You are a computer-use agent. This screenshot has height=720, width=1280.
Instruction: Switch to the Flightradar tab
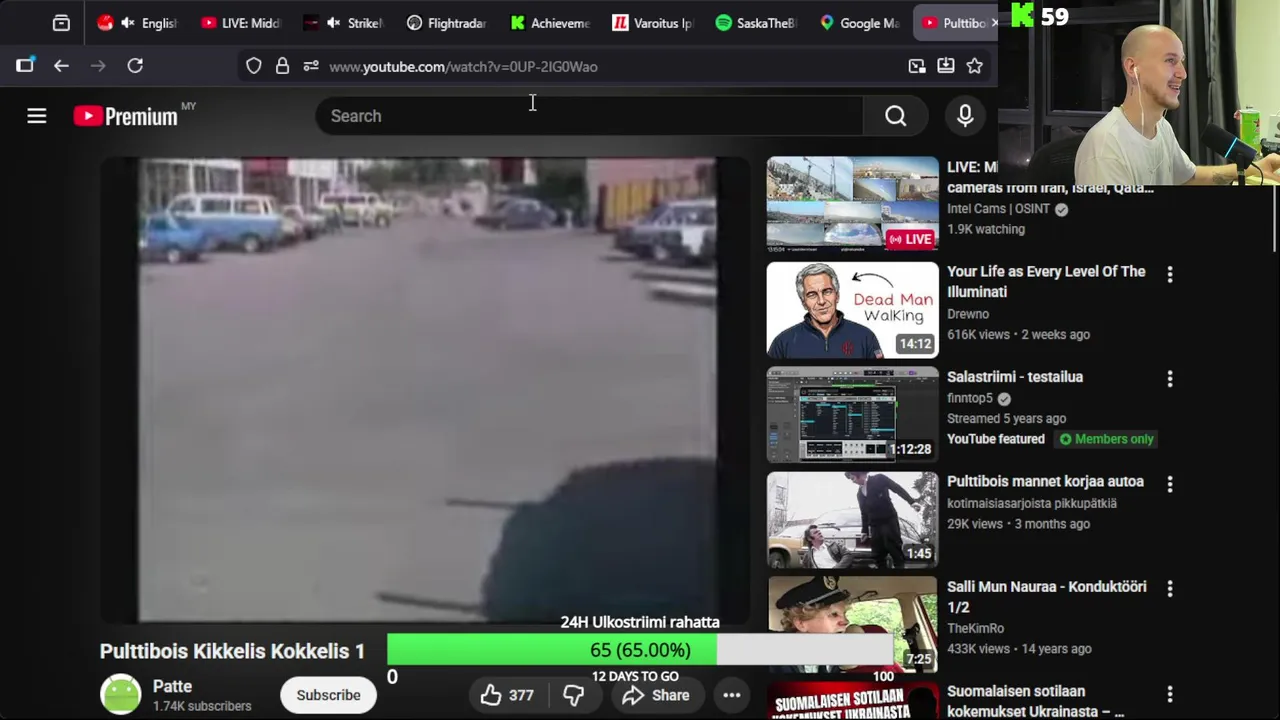[x=445, y=23]
